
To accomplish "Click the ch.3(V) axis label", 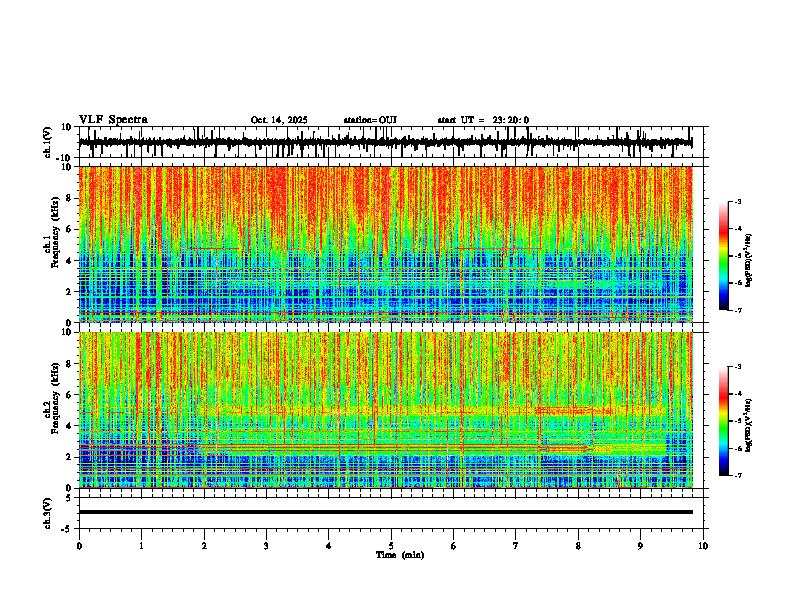I will tap(48, 513).
